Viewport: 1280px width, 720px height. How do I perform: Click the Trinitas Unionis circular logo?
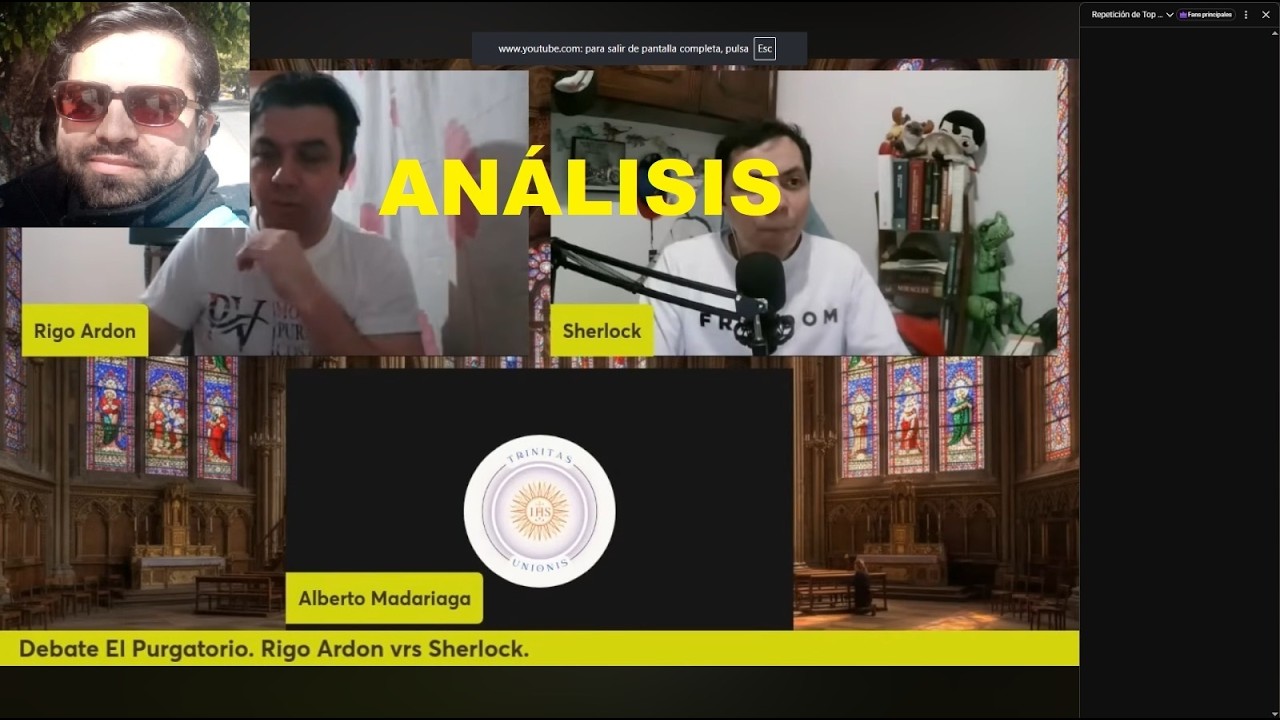[540, 511]
